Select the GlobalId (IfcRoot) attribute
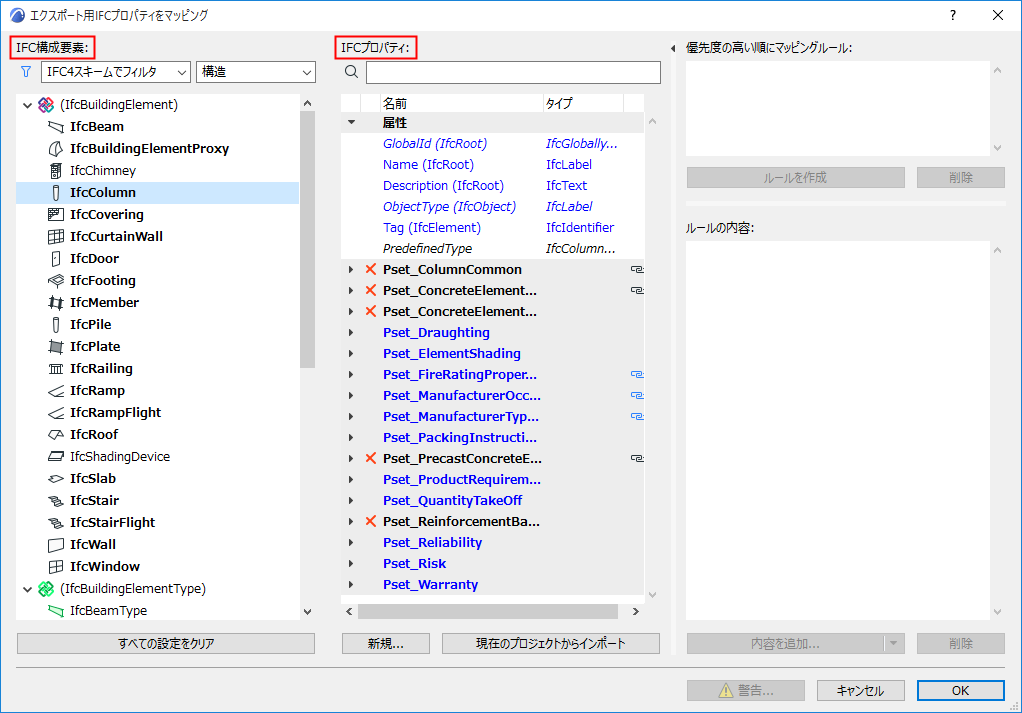1022x713 pixels. coord(435,143)
